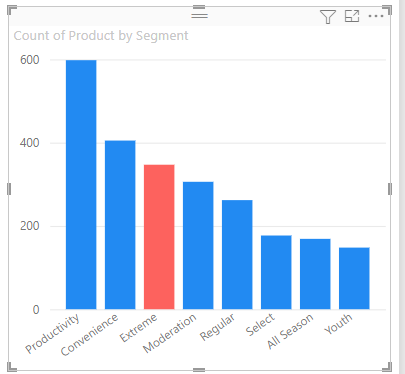The image size is (405, 374).
Task: Open the visual filter funnel icon
Action: click(x=328, y=17)
